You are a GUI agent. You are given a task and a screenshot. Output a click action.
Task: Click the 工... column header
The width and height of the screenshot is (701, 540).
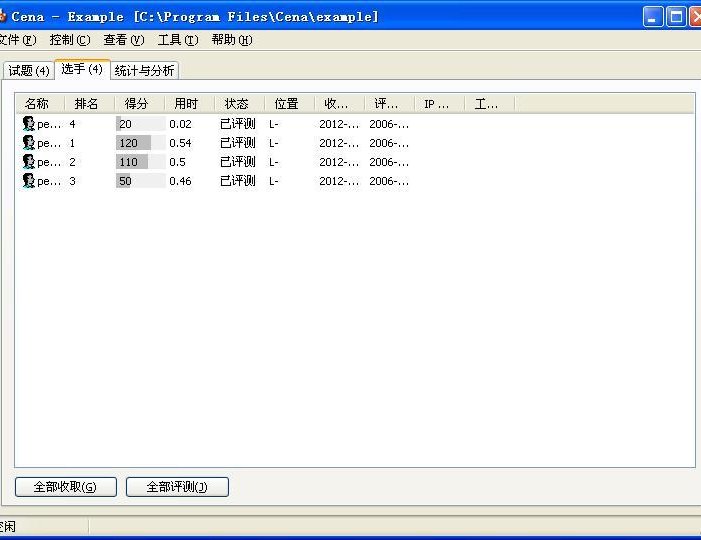tap(490, 104)
